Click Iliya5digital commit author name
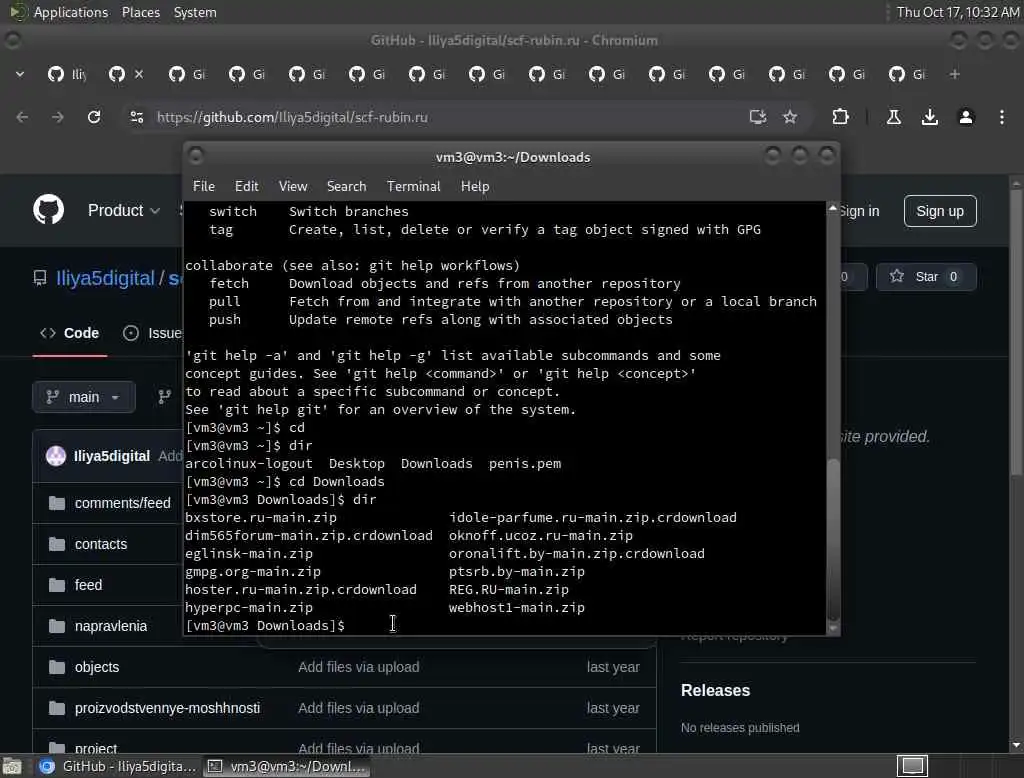Screen dimensions: 1024x778 (x=112, y=456)
